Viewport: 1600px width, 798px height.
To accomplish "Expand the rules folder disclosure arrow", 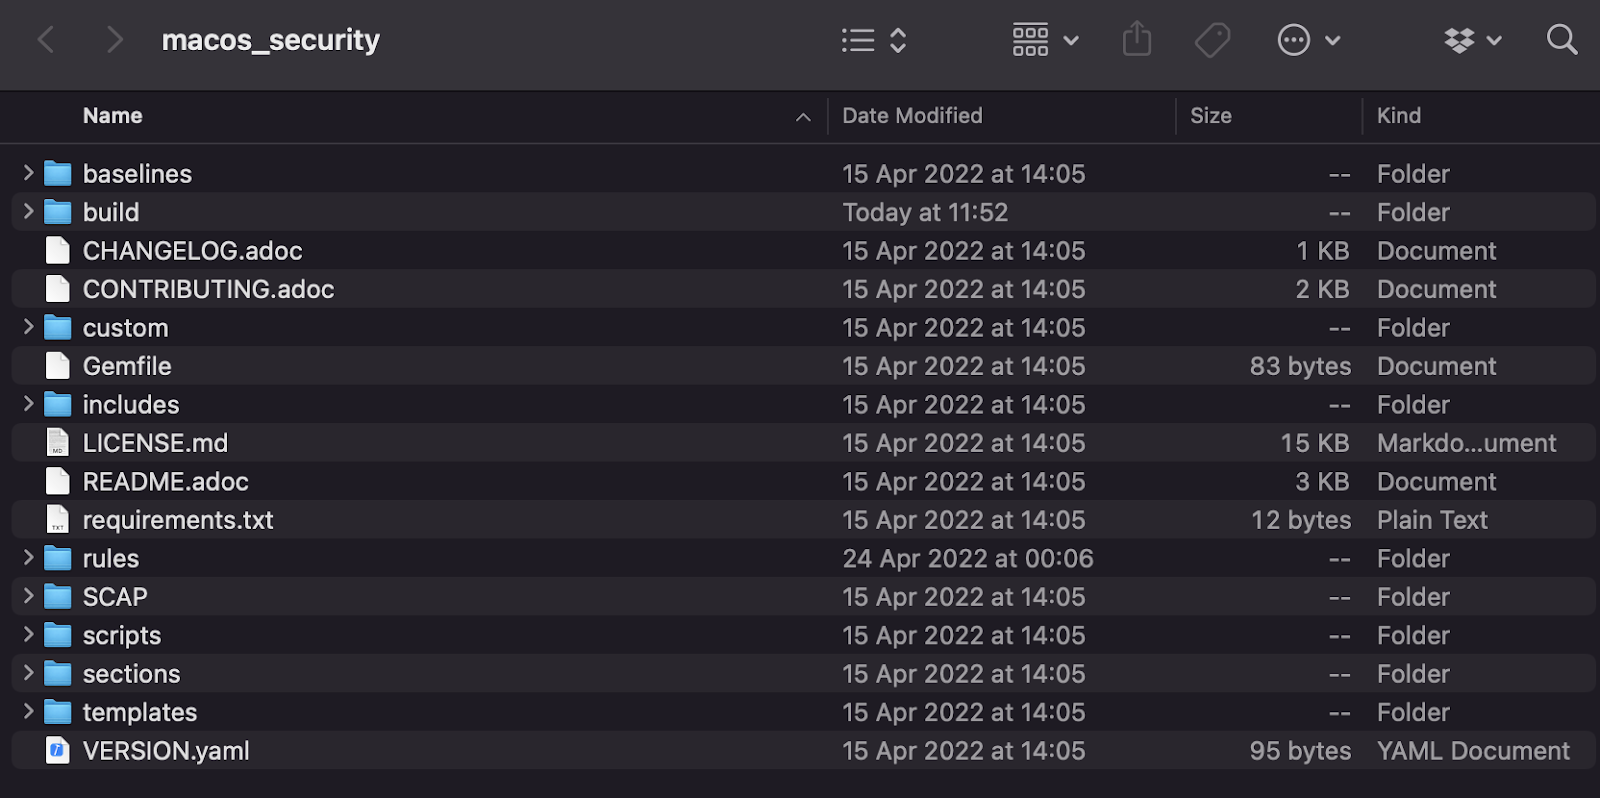I will 28,558.
